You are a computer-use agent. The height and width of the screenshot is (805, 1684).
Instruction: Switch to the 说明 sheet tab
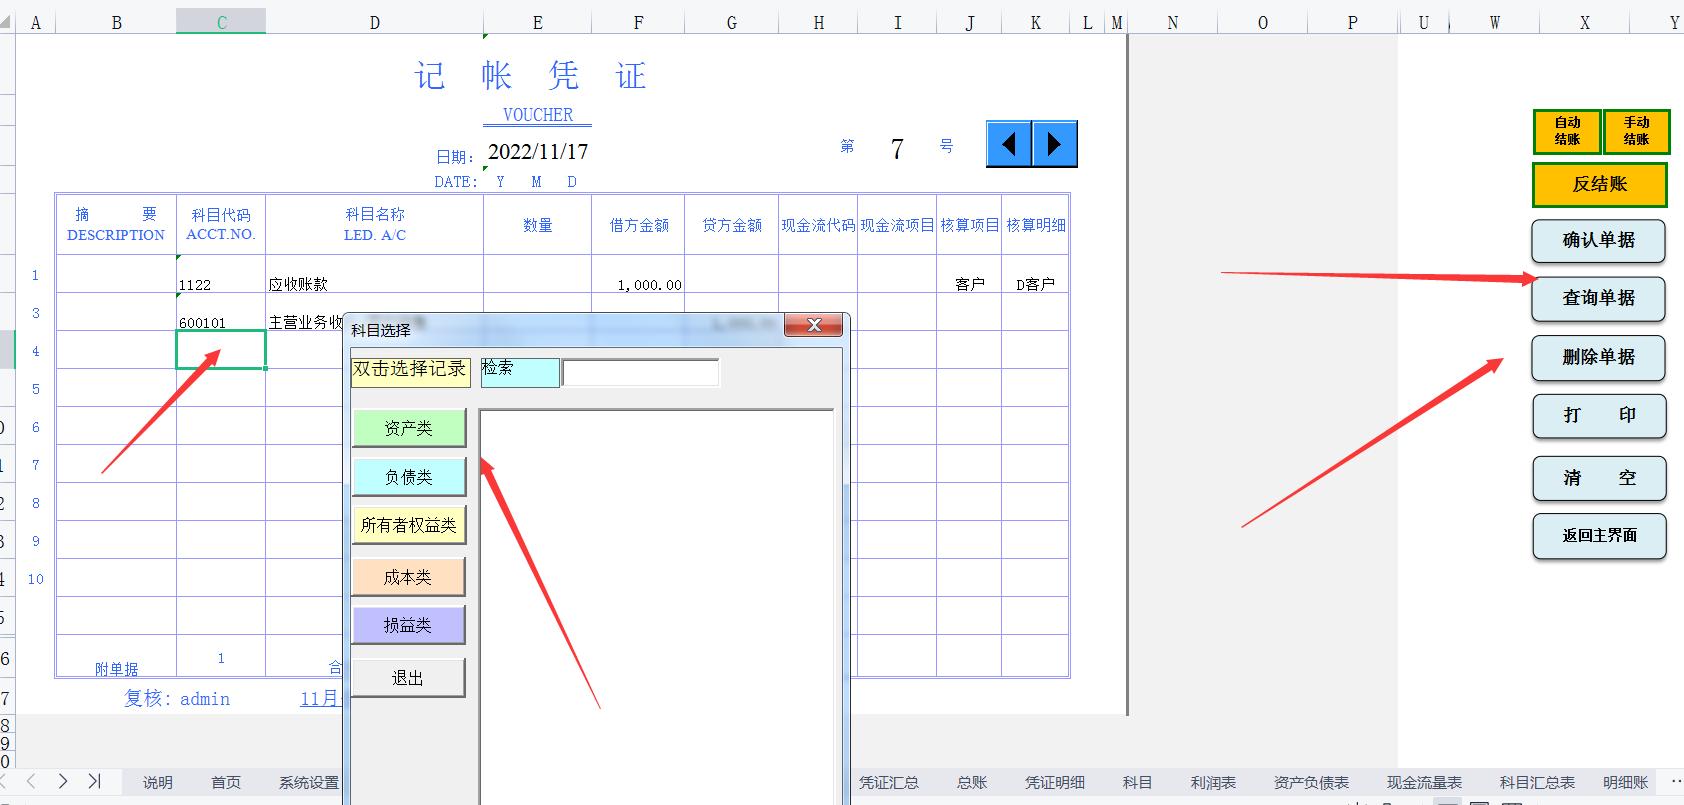coord(158,782)
